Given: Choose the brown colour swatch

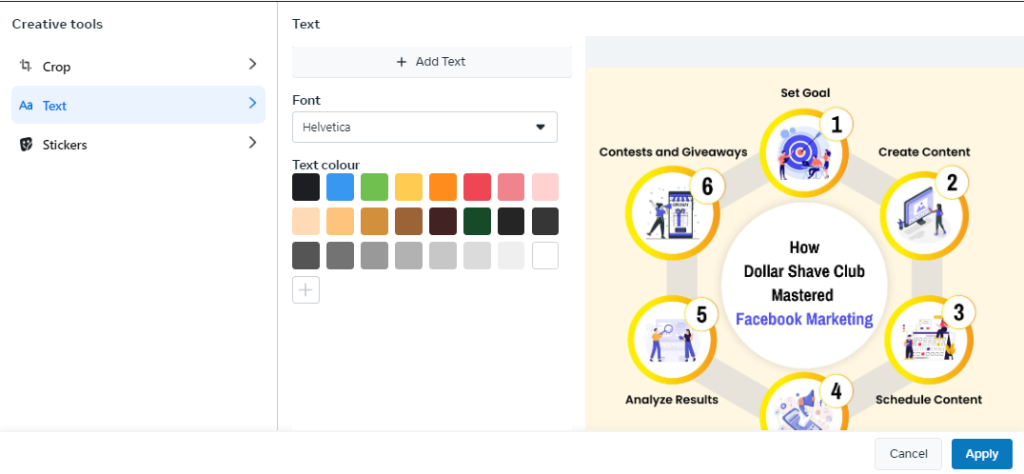Looking at the screenshot, I should (x=409, y=221).
